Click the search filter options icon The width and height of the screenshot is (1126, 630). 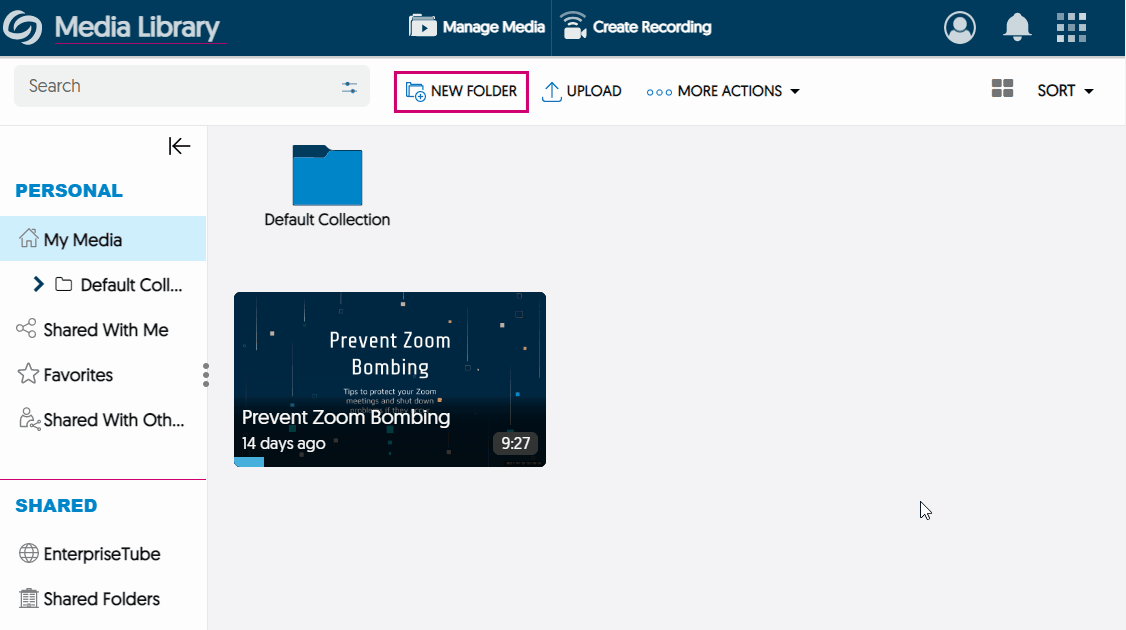coord(349,87)
